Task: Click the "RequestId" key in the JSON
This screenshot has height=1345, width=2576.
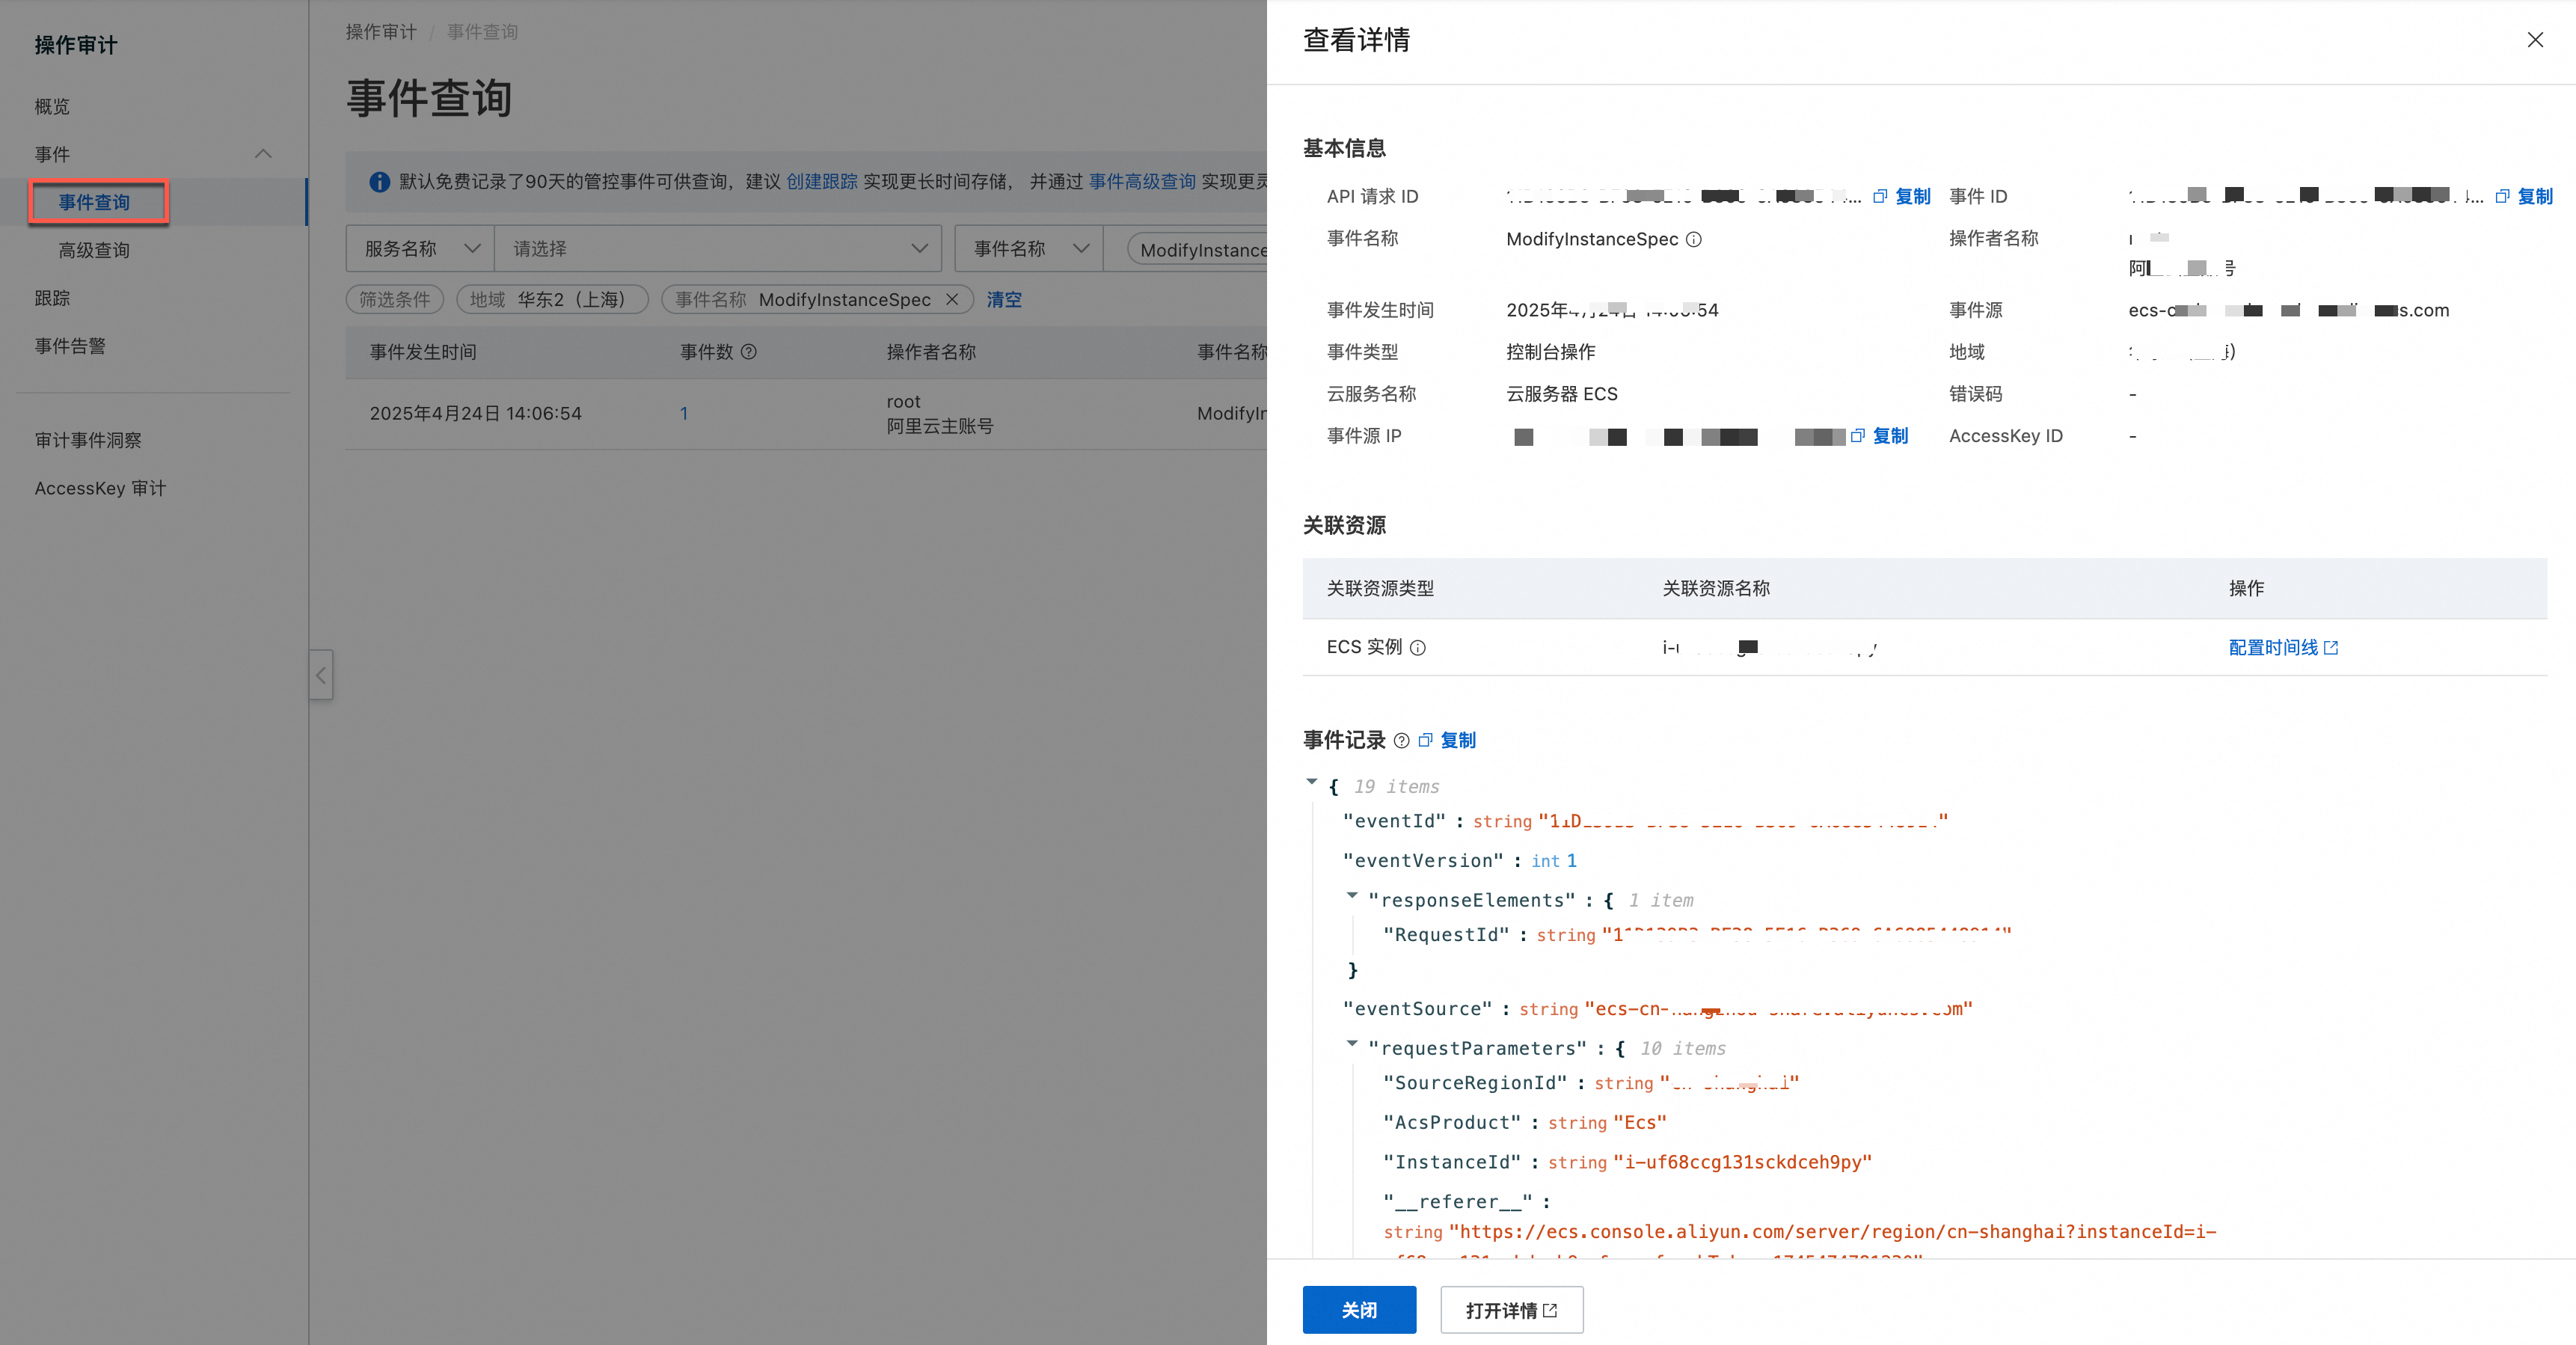Action: coord(1446,935)
